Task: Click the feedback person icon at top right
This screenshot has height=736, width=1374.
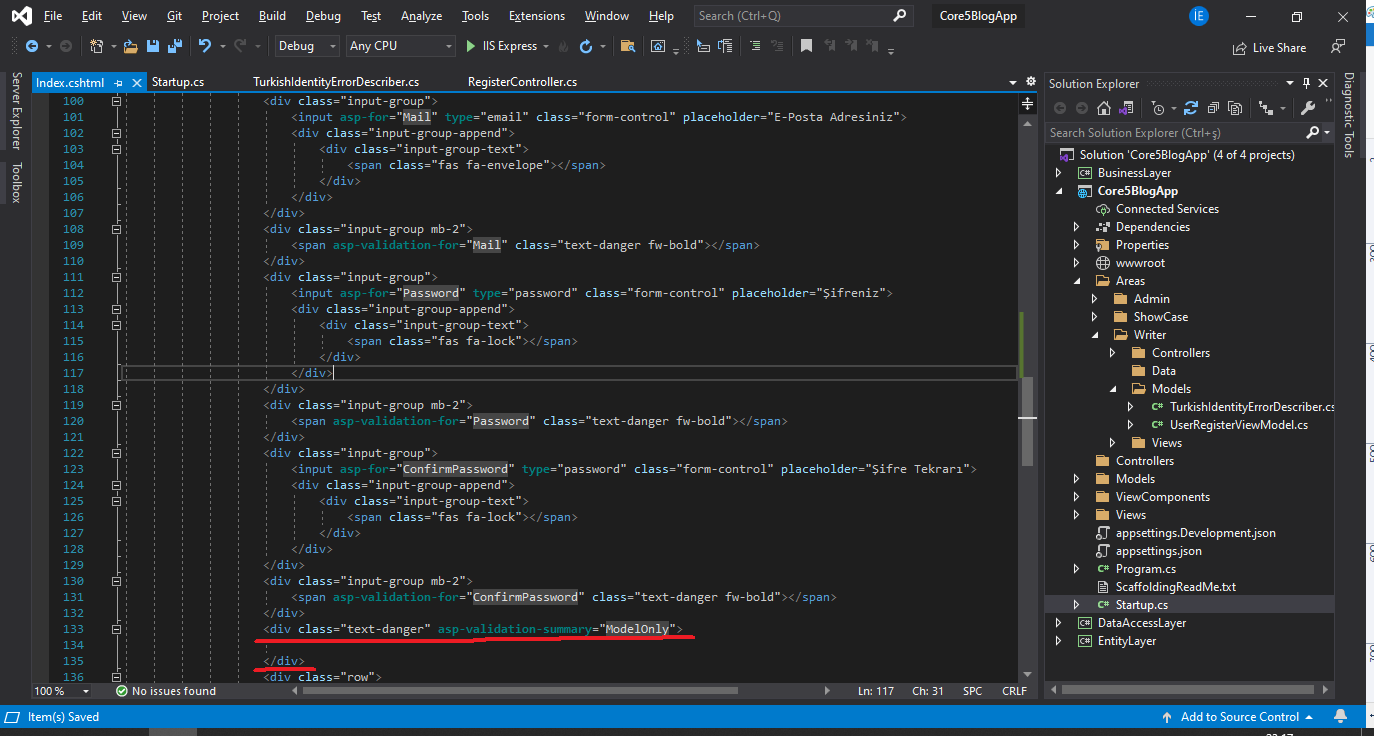Action: [x=1338, y=46]
